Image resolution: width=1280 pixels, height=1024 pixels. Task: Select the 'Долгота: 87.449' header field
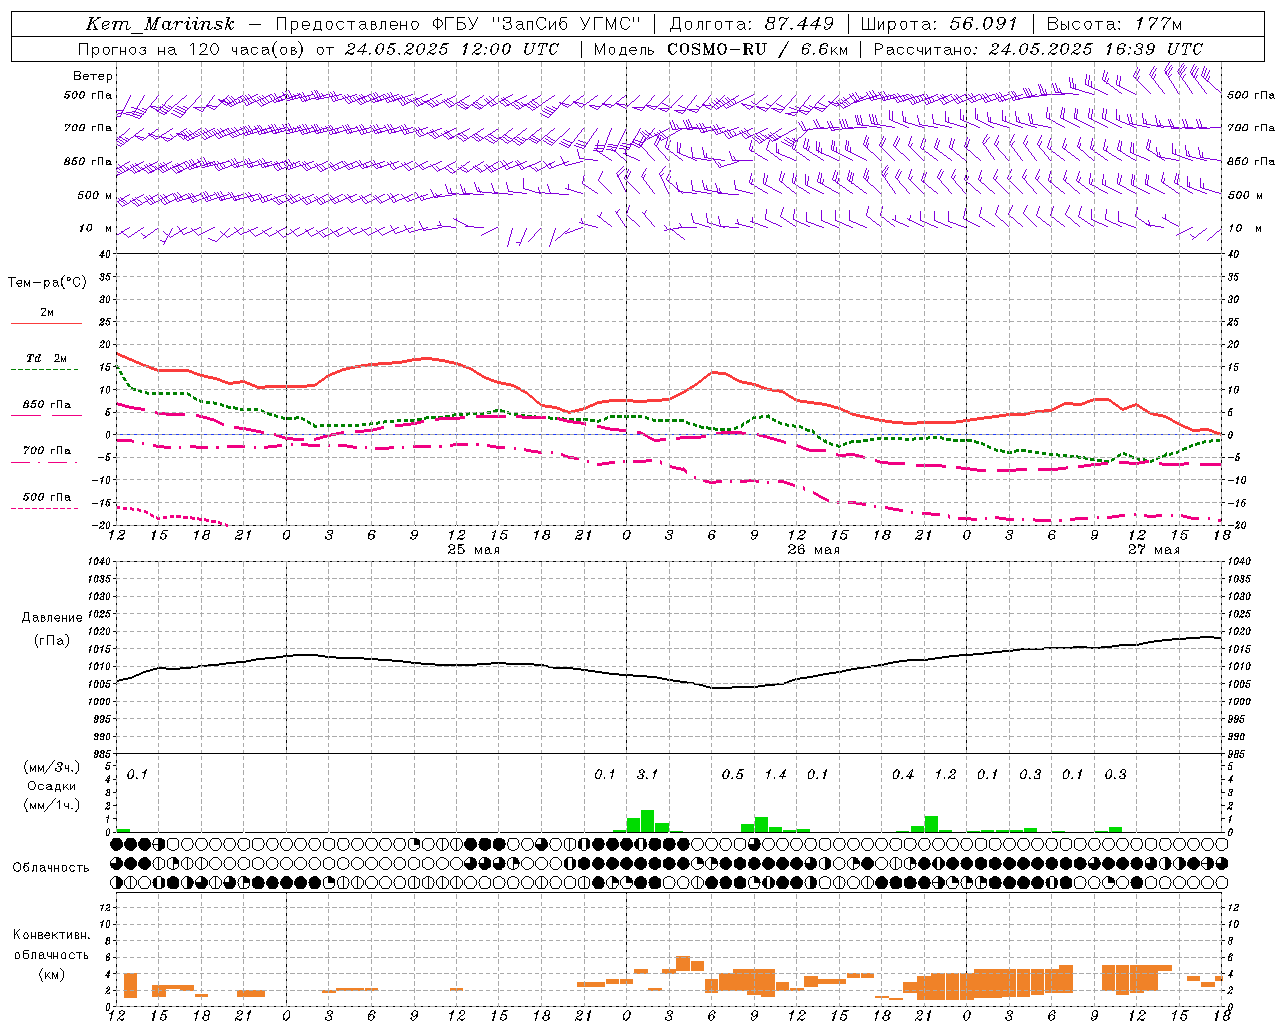click(751, 24)
